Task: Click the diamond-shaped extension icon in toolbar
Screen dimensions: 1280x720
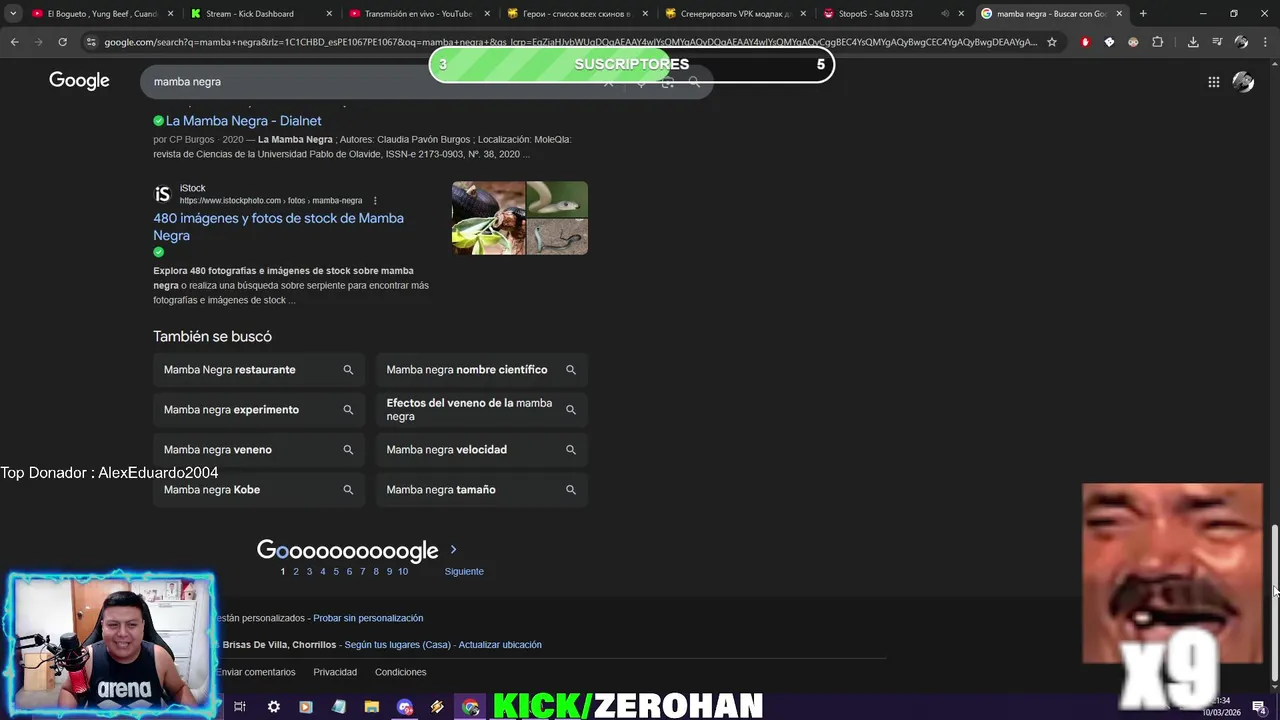Action: [x=1109, y=42]
